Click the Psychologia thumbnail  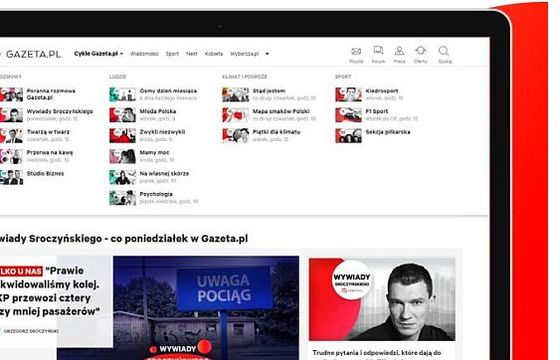tap(122, 198)
